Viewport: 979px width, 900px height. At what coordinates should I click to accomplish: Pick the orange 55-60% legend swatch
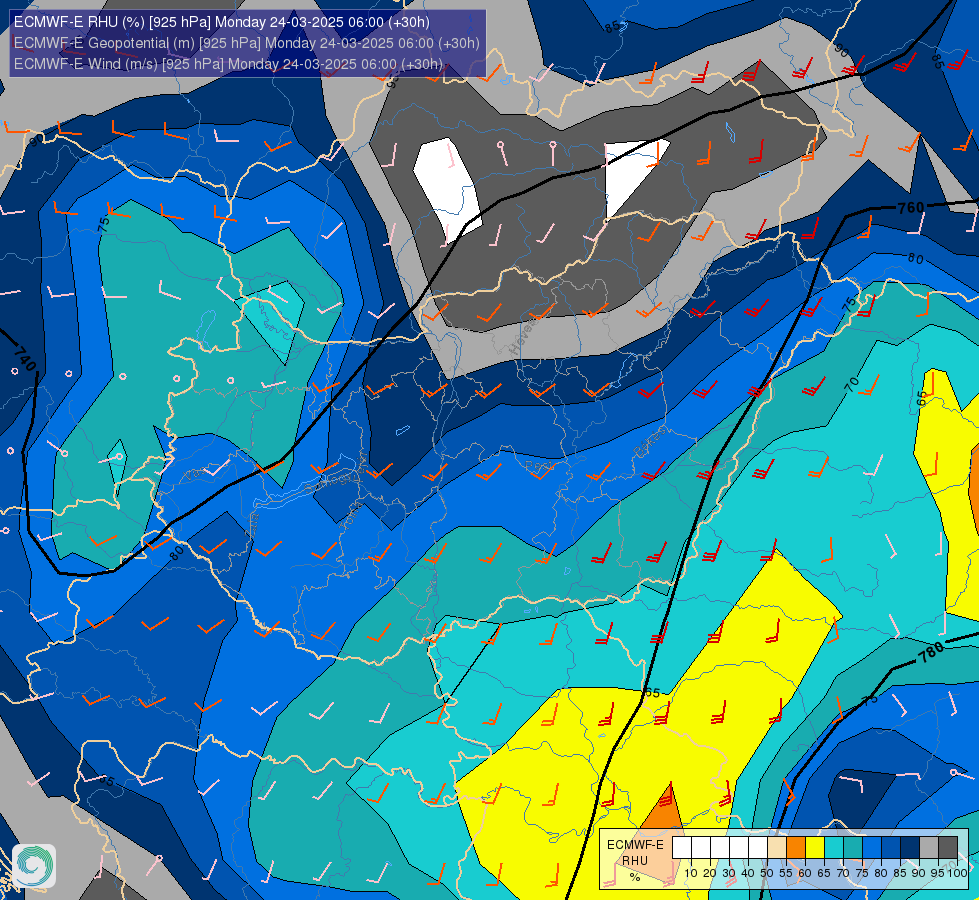[795, 848]
